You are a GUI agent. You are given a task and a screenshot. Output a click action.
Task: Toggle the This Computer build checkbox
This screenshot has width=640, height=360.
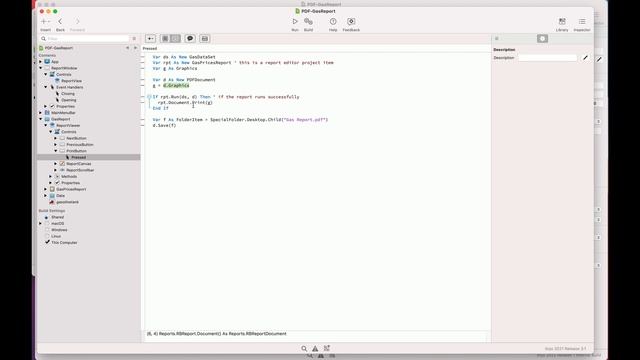pos(47,242)
